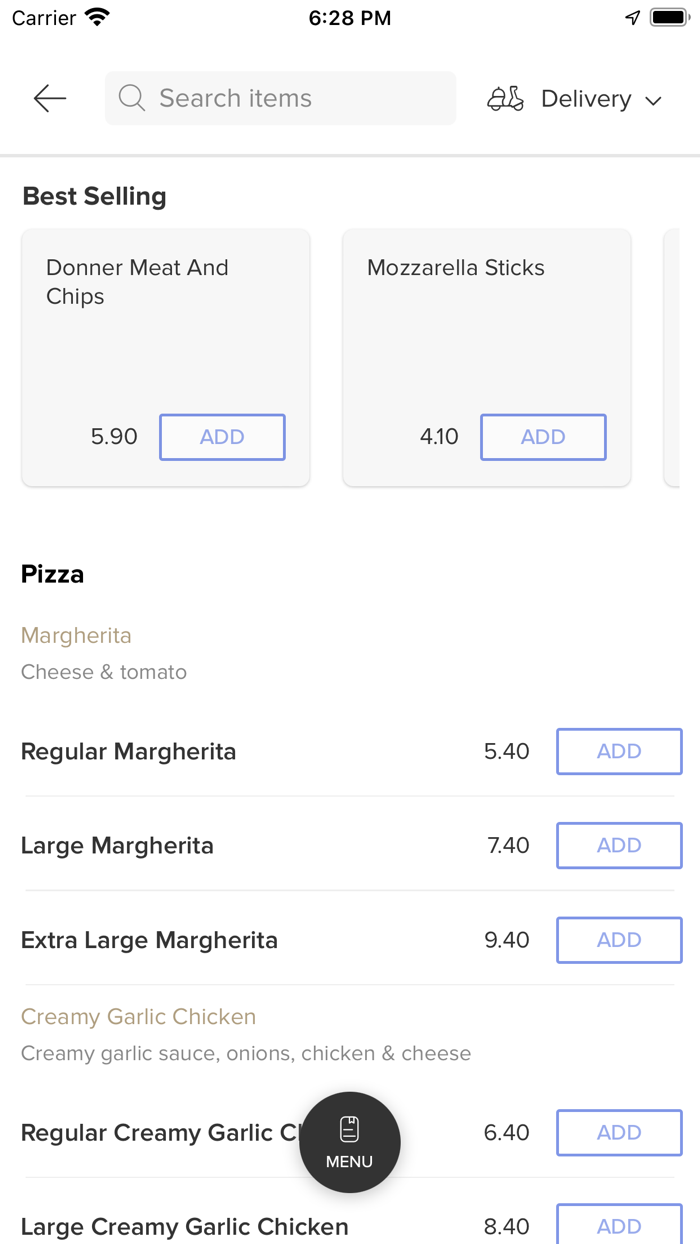
Task: Select the Pizza section header
Action: click(51, 573)
